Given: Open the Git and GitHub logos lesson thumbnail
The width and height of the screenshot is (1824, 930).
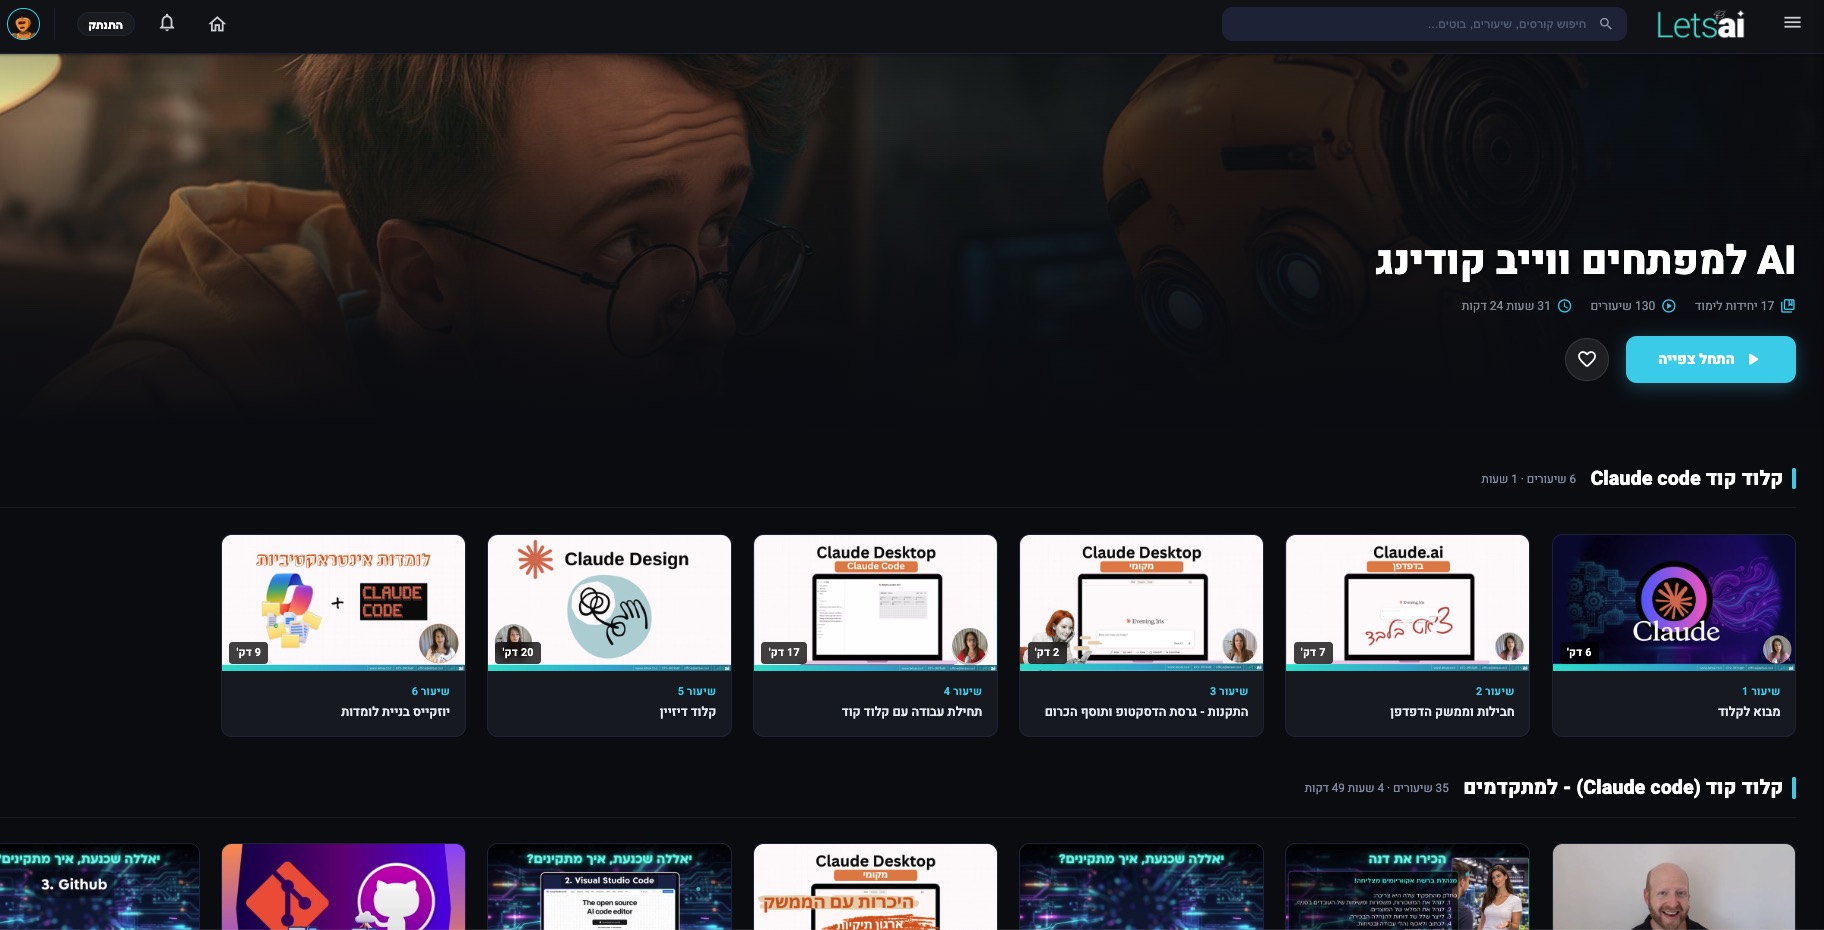Looking at the screenshot, I should pyautogui.click(x=344, y=887).
